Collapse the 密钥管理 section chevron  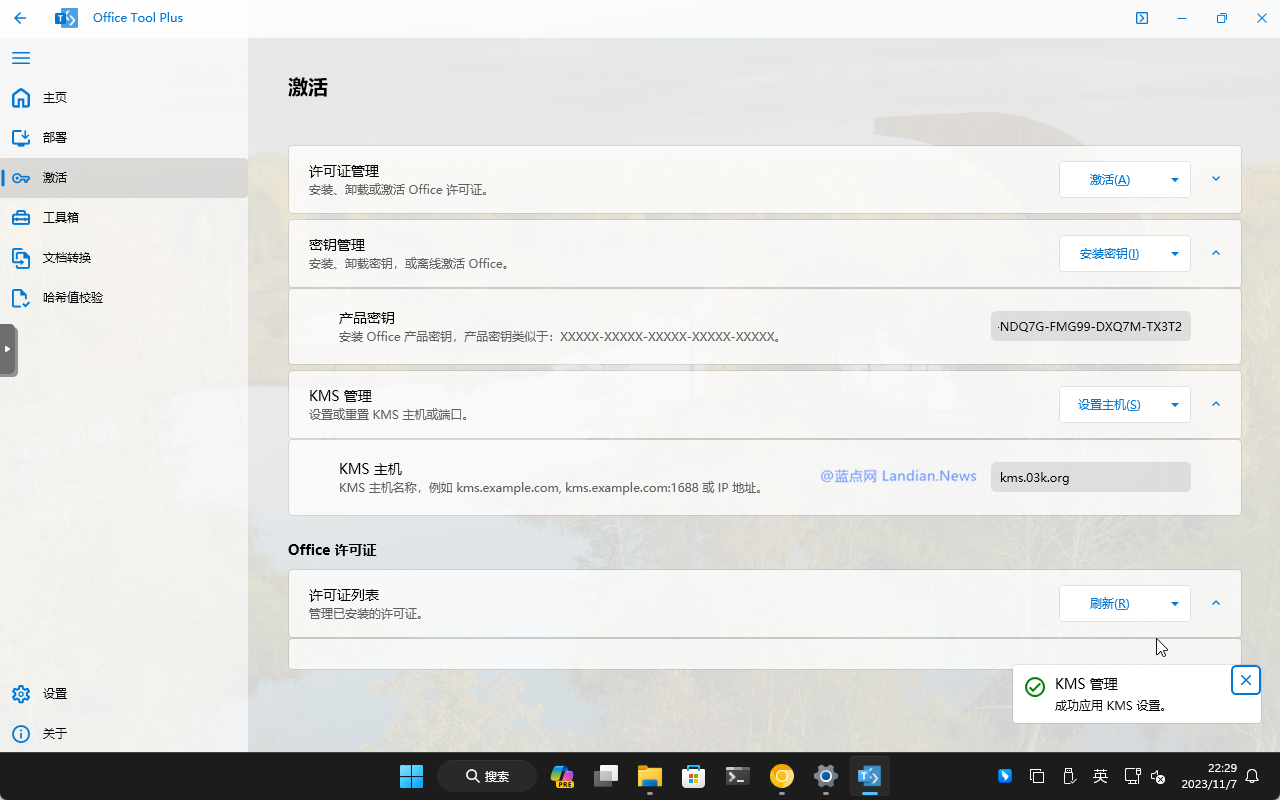click(1216, 253)
